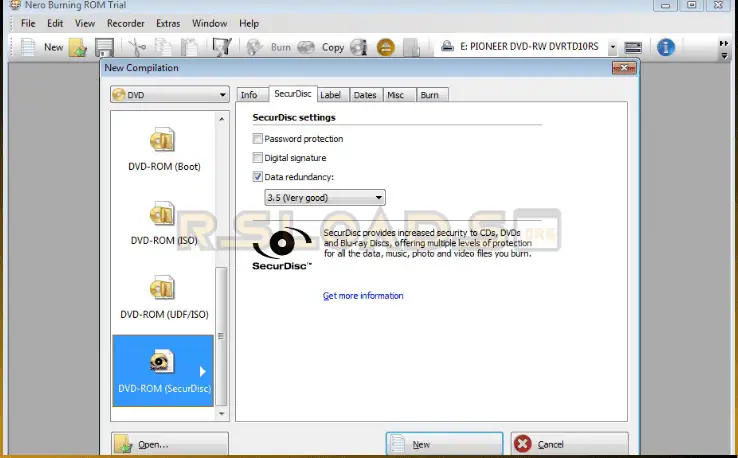Tick the Digital signature checkbox
The width and height of the screenshot is (738, 458).
point(258,158)
